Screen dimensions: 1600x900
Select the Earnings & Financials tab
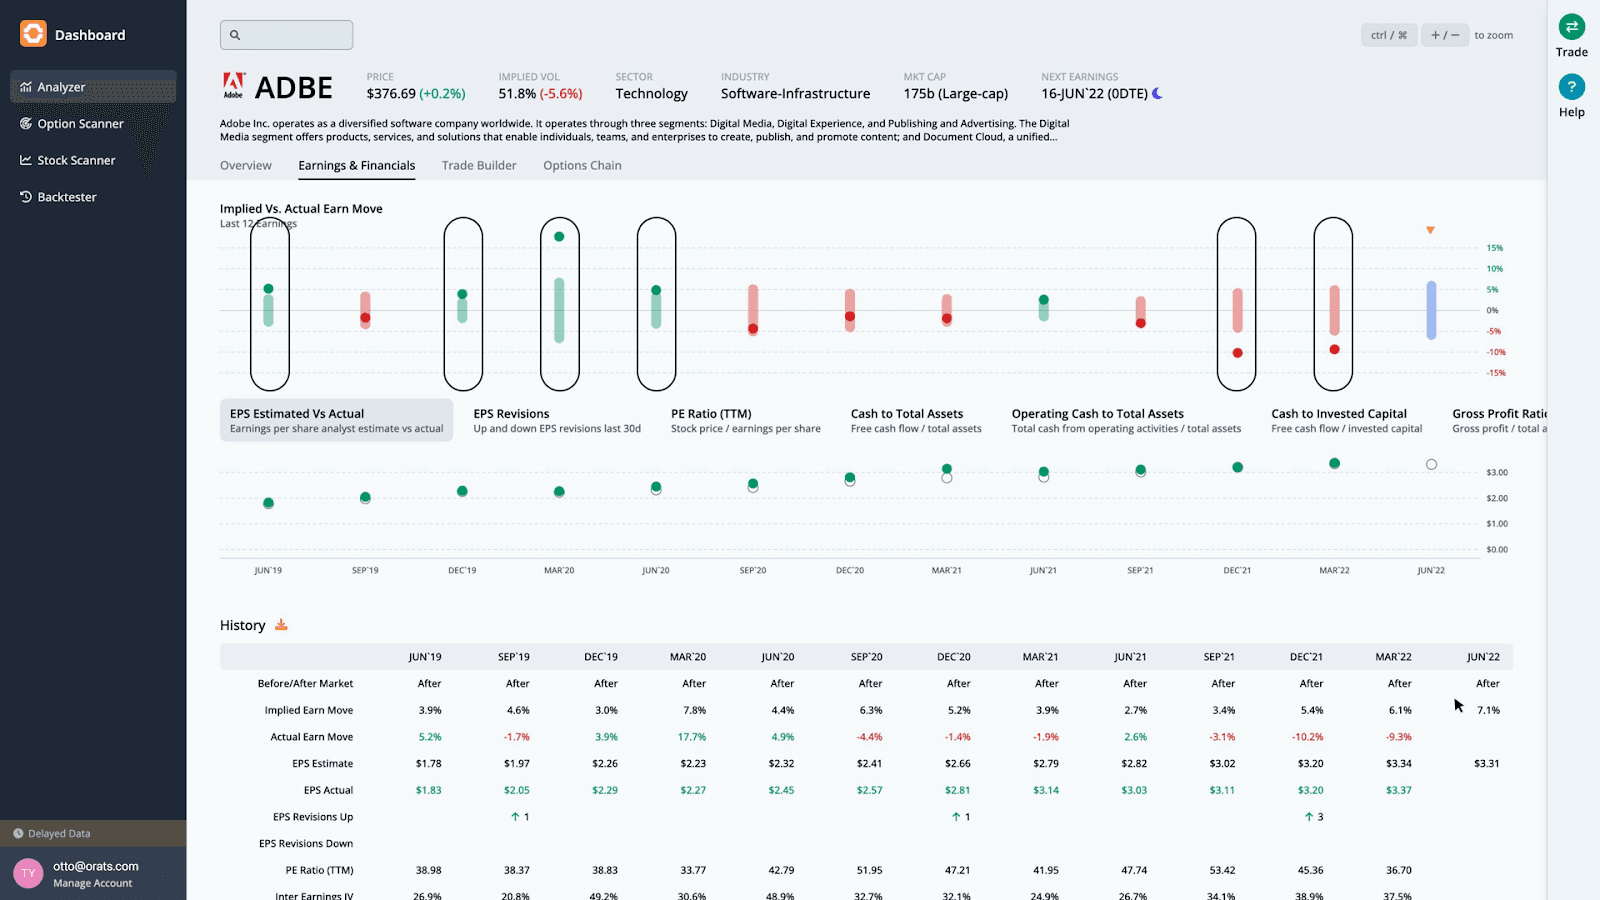click(357, 166)
